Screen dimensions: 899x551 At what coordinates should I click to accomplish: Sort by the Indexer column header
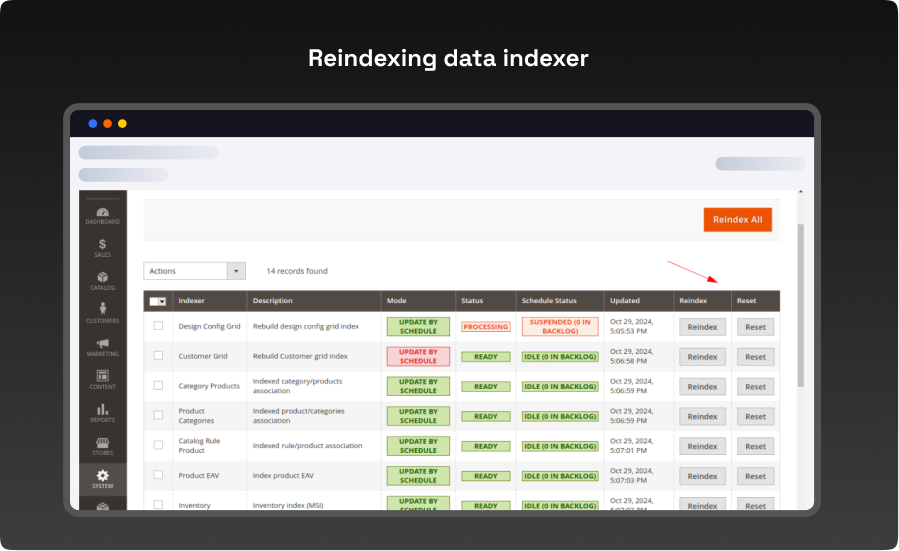(x=190, y=301)
